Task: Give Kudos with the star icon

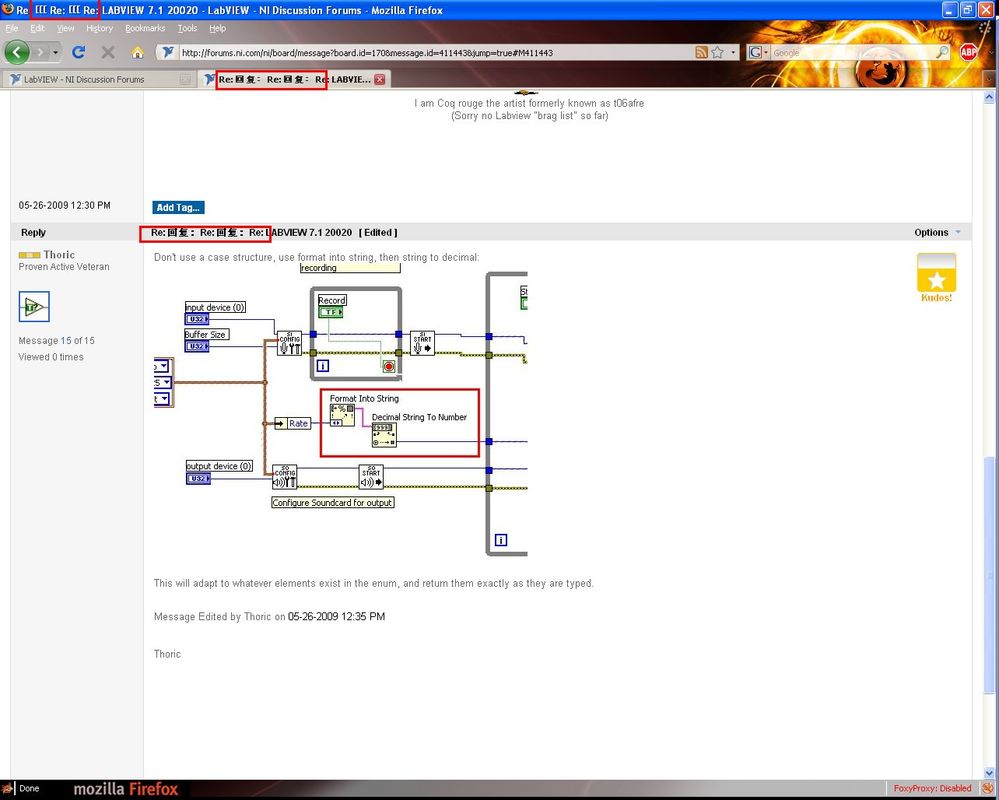Action: [x=937, y=276]
